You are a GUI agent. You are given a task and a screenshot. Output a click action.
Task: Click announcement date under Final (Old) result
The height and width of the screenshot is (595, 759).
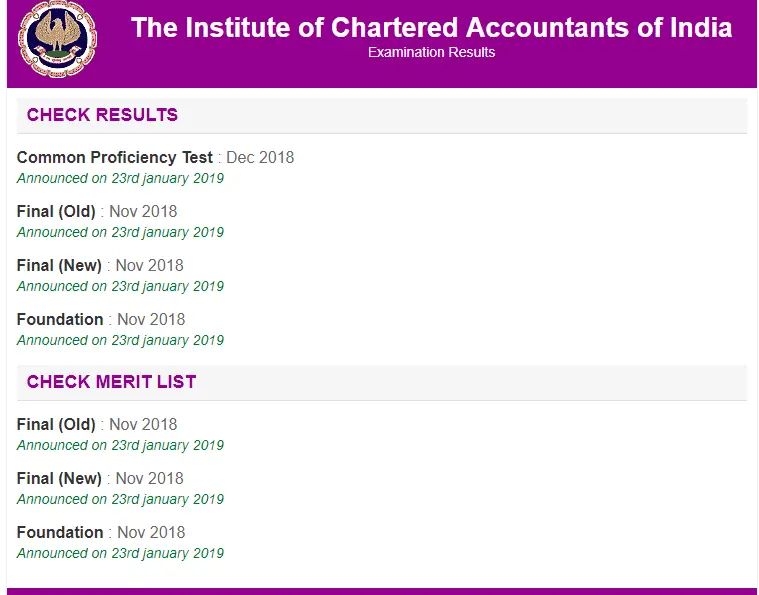pos(120,232)
